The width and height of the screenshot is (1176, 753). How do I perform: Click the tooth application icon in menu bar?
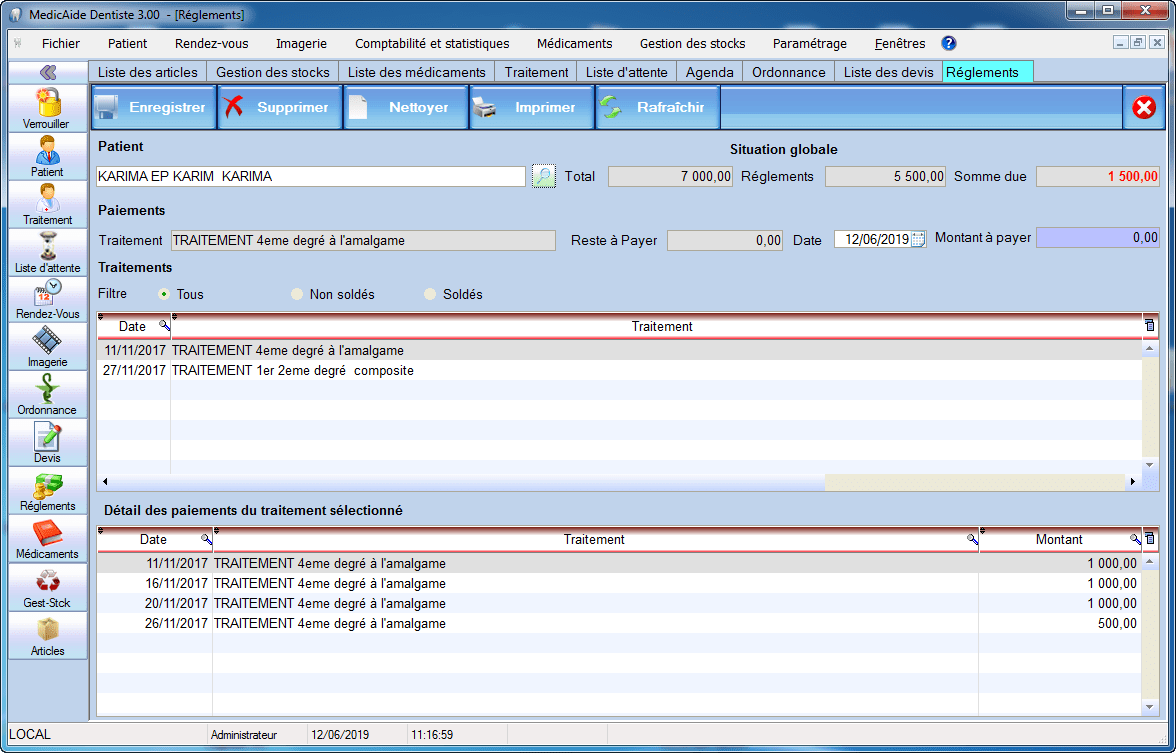pyautogui.click(x=18, y=44)
